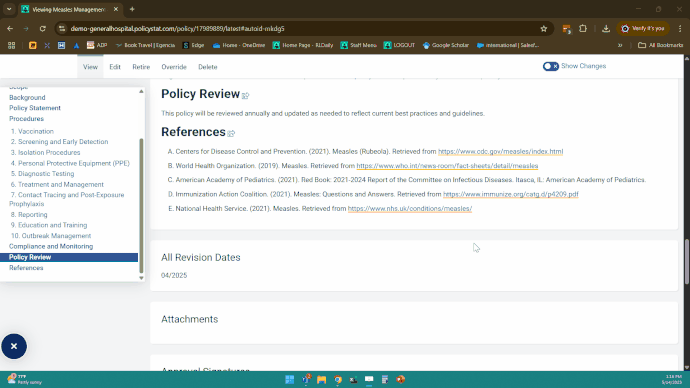
Task: Open the Chrome three-dot menu
Action: pyautogui.click(x=680, y=29)
